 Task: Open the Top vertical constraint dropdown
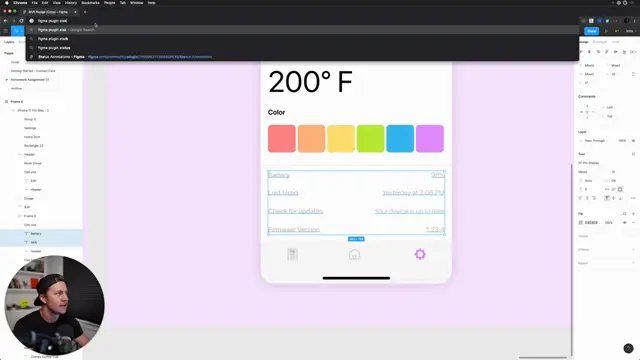610,116
